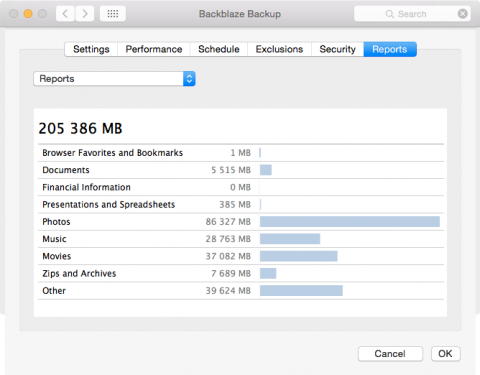Go back with the left arrow button
This screenshot has width=480, height=375.
pyautogui.click(x=65, y=14)
